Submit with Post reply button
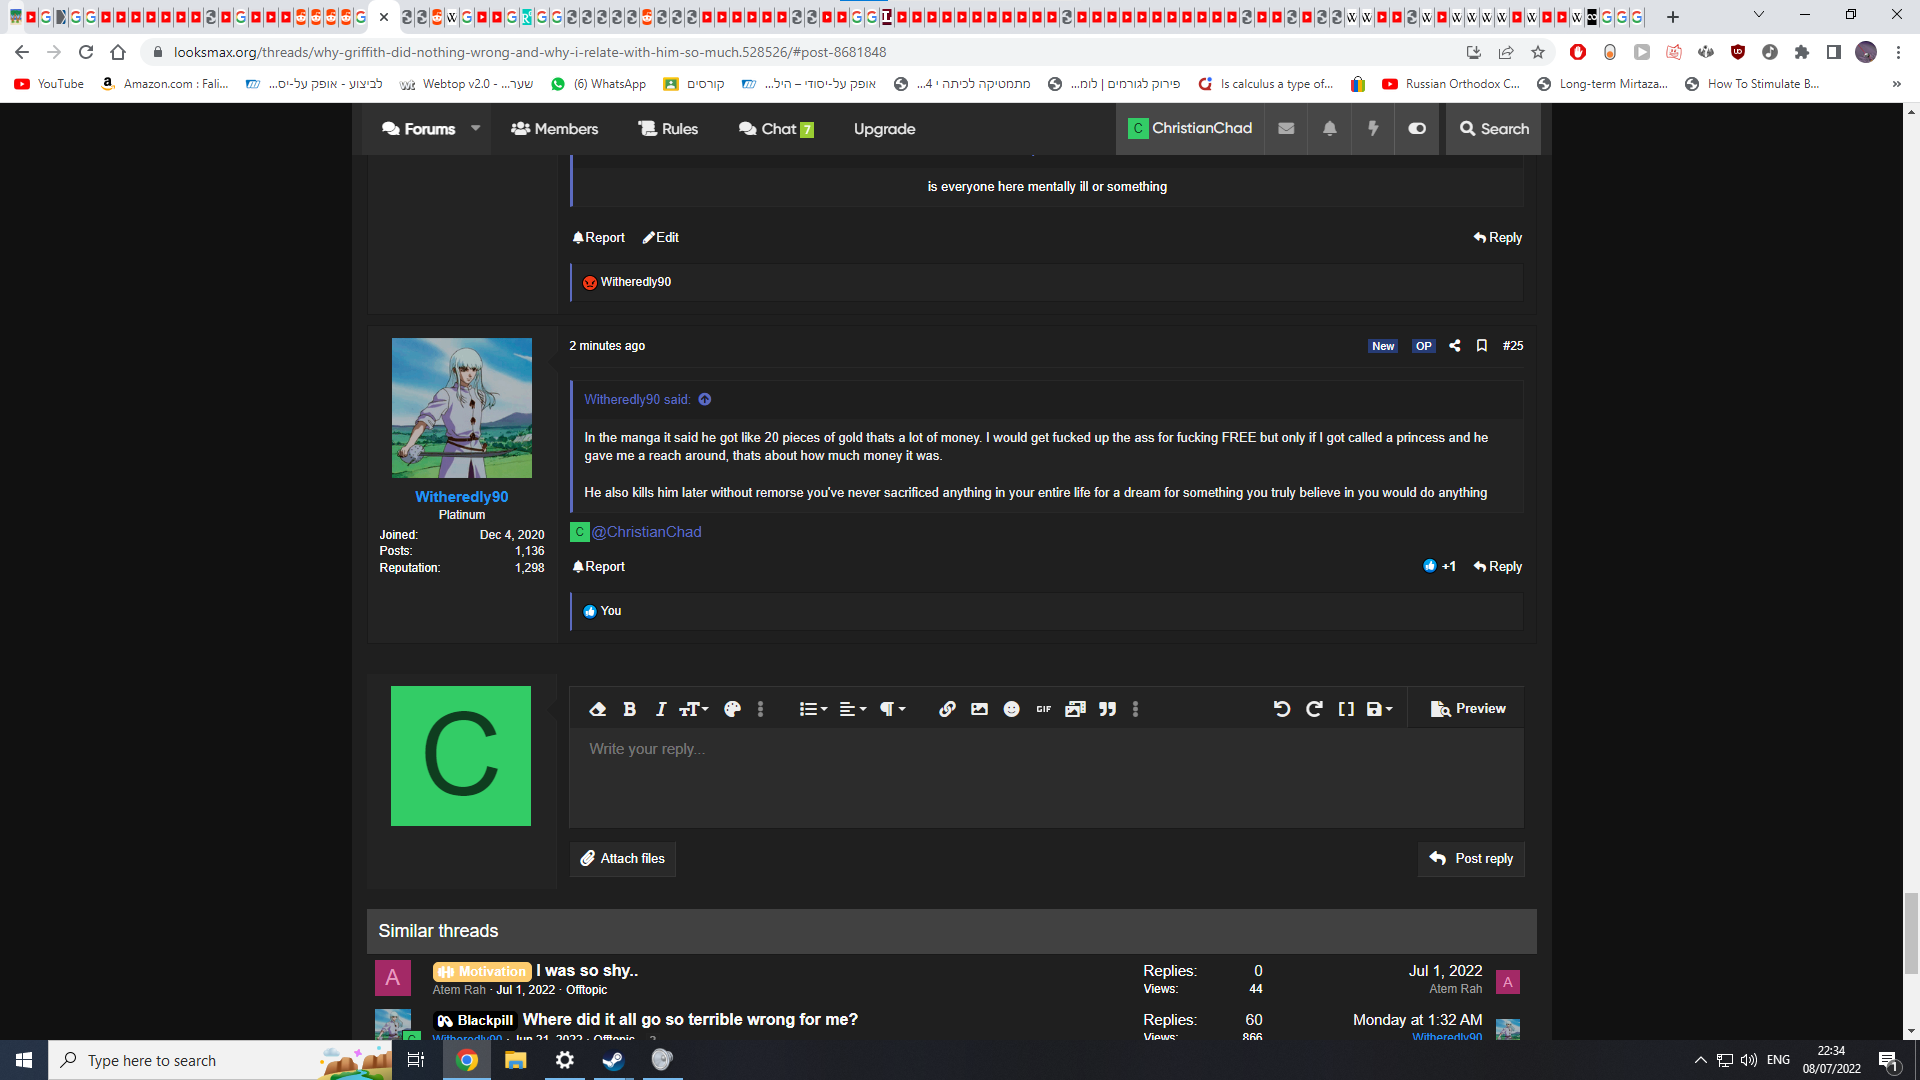1920x1080 pixels. tap(1471, 858)
